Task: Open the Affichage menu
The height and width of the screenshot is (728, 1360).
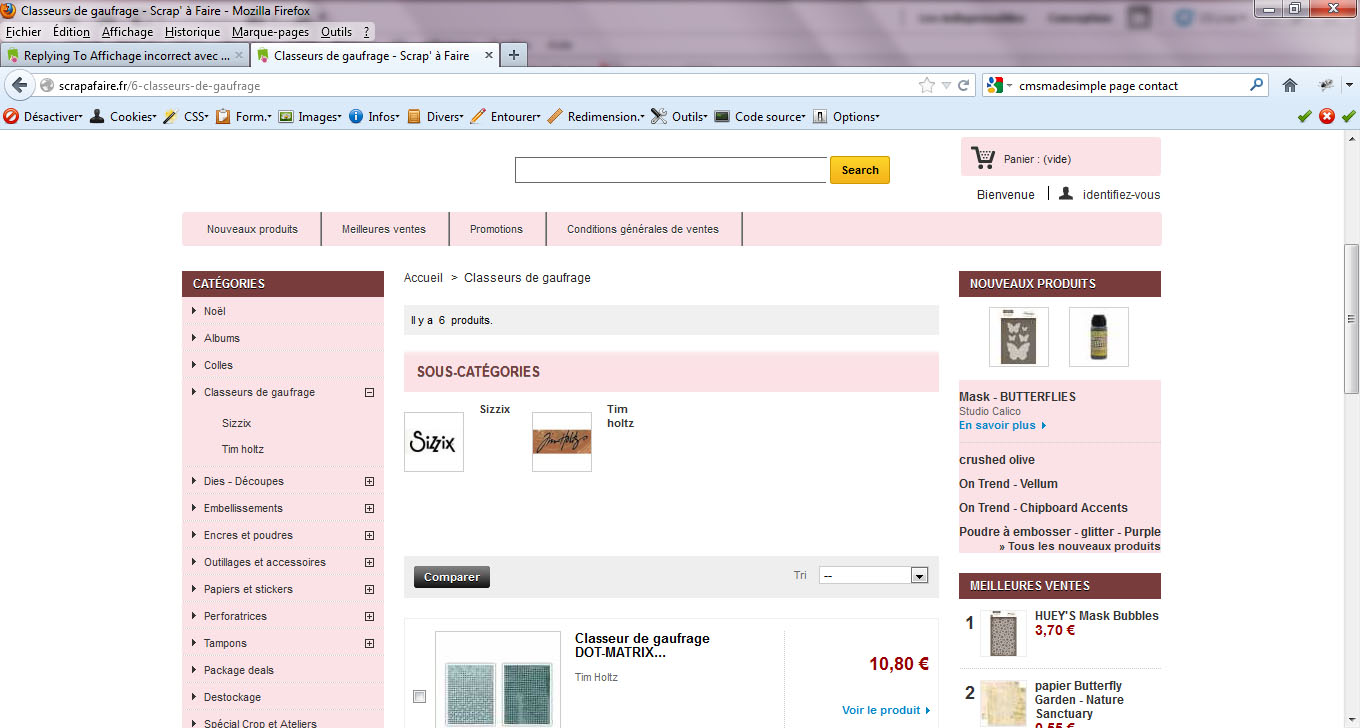Action: pyautogui.click(x=127, y=32)
